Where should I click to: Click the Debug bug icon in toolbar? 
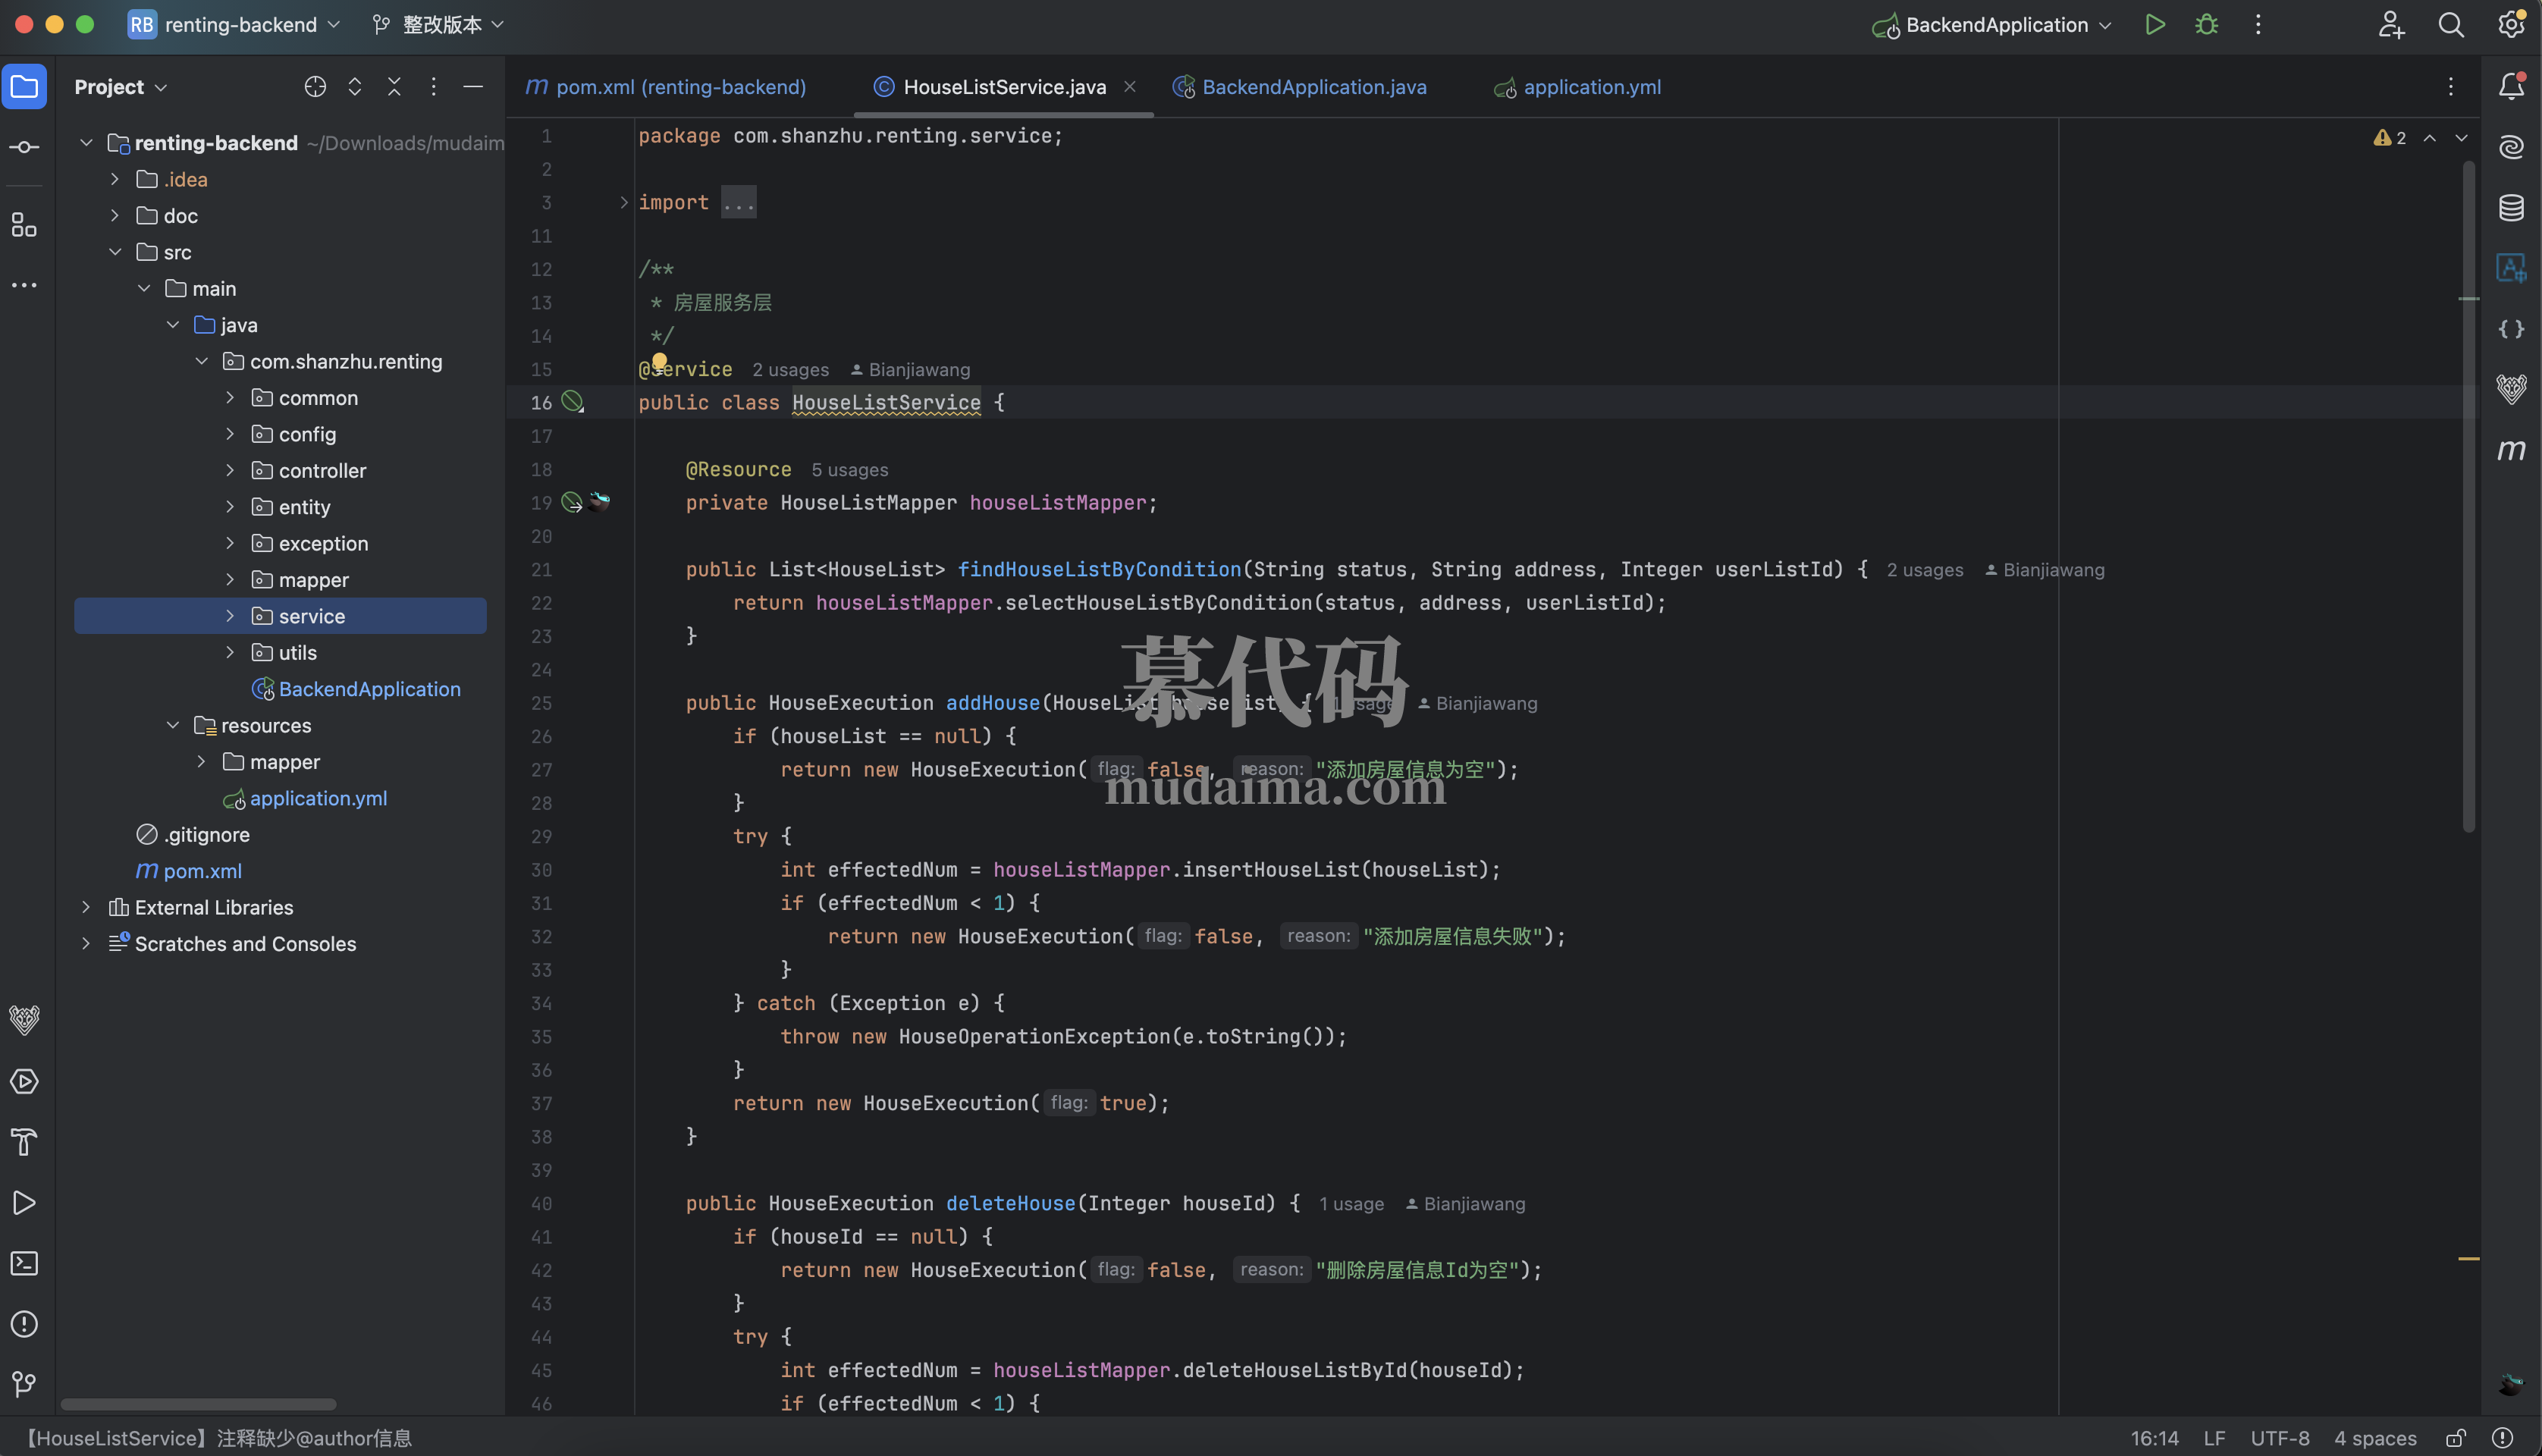click(2206, 25)
